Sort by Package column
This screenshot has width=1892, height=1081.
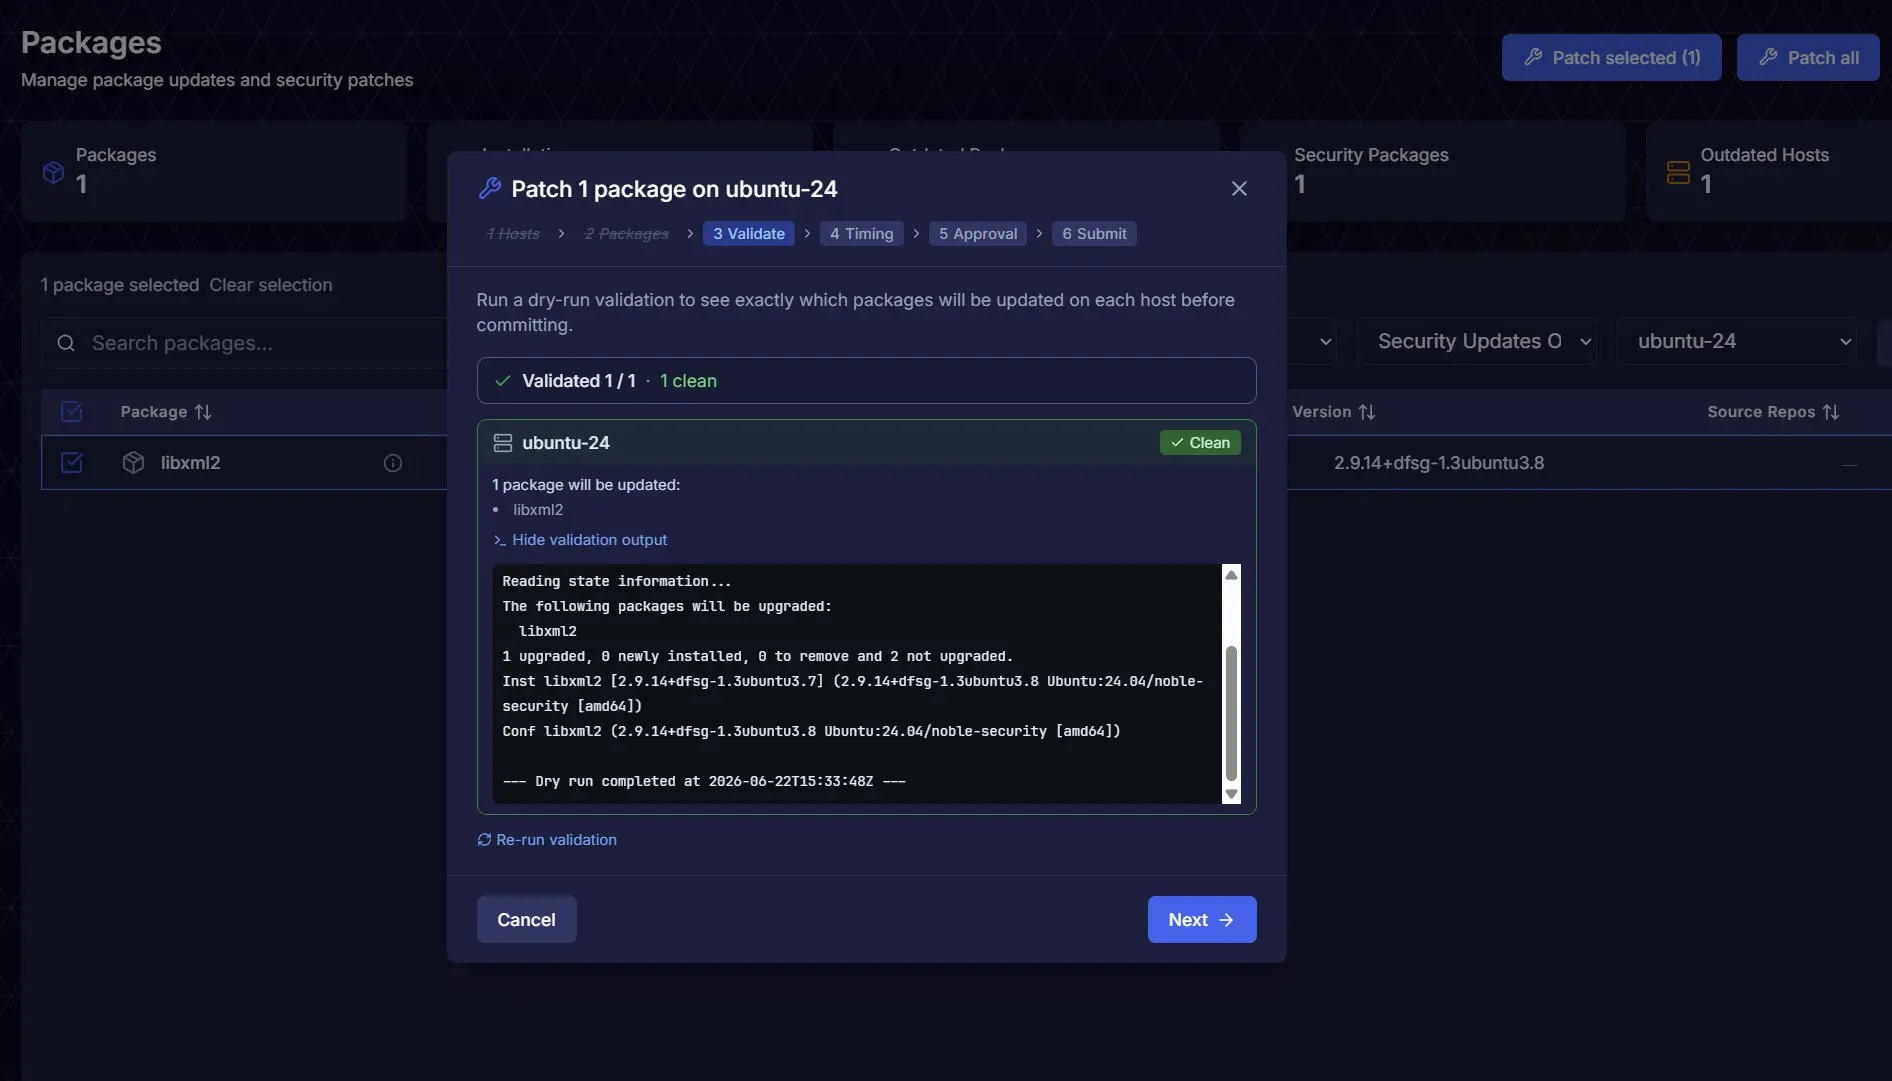[x=166, y=412]
